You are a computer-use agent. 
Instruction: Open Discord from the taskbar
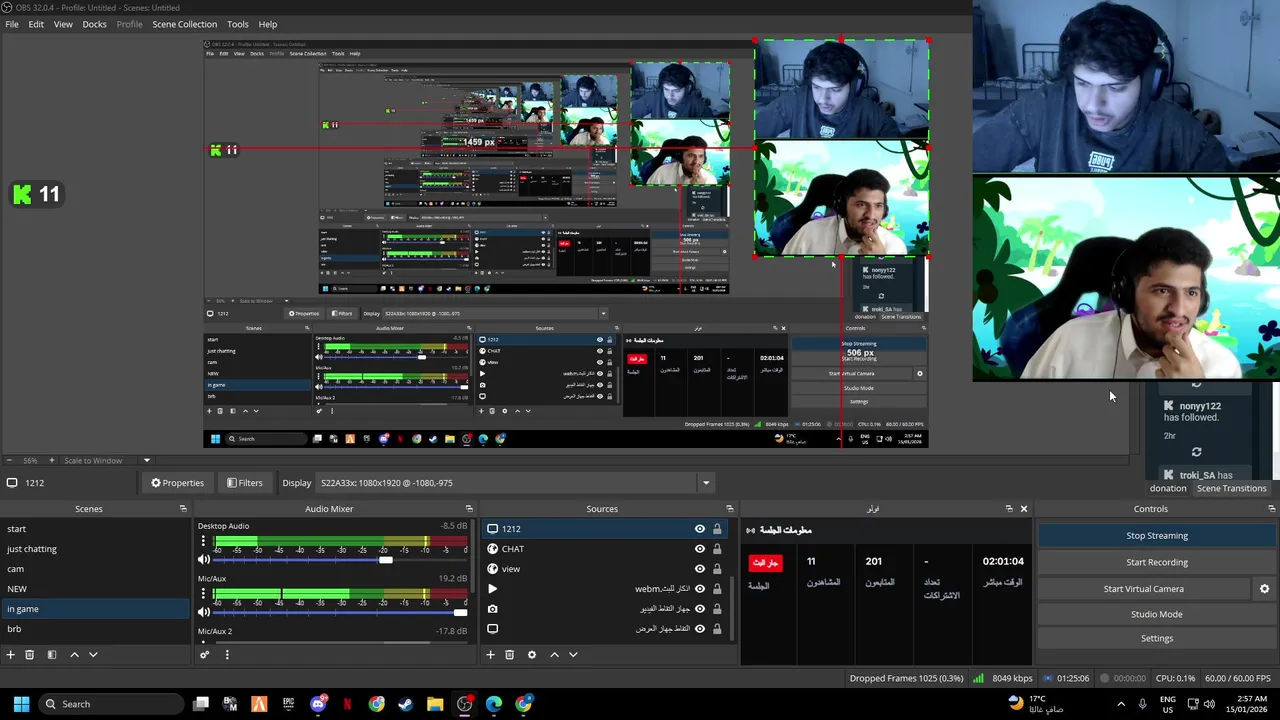pos(318,704)
